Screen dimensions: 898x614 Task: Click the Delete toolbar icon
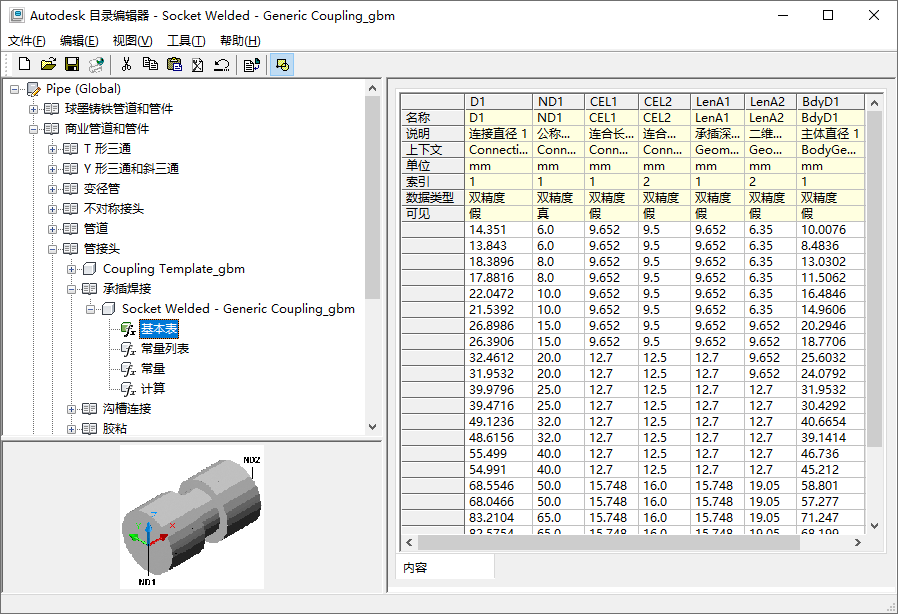coord(198,64)
